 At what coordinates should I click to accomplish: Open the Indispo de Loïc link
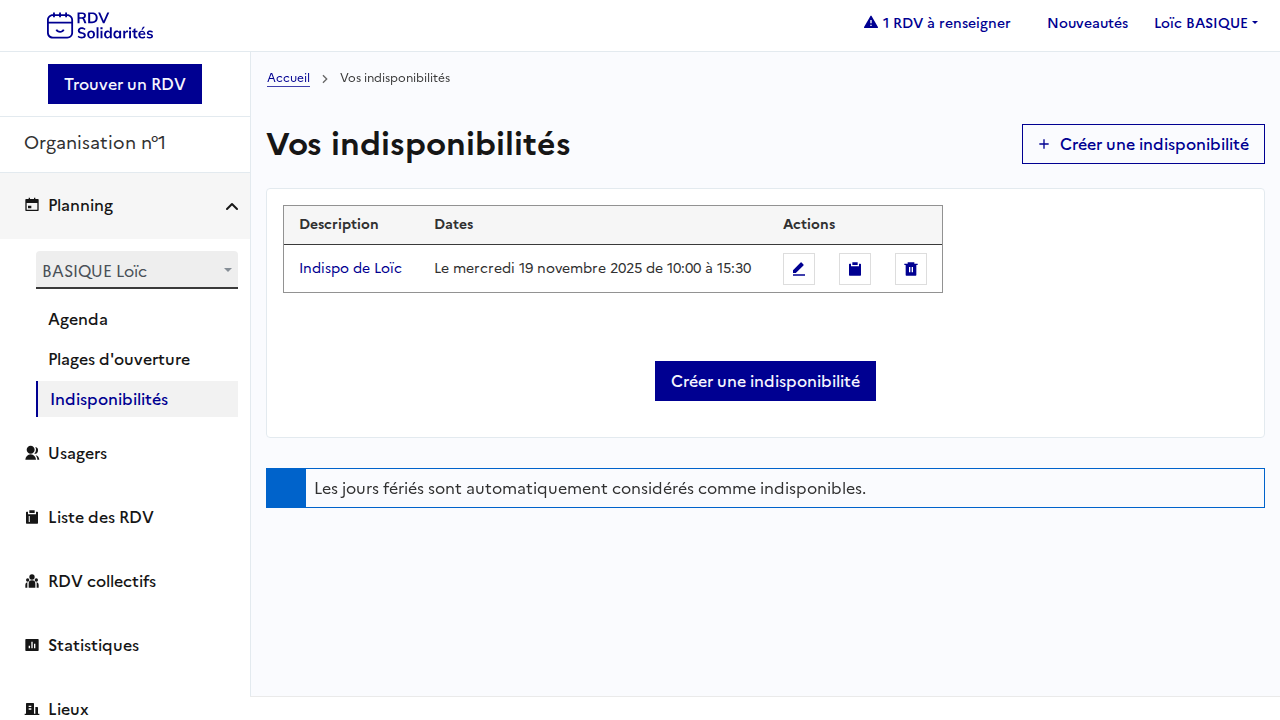350,268
